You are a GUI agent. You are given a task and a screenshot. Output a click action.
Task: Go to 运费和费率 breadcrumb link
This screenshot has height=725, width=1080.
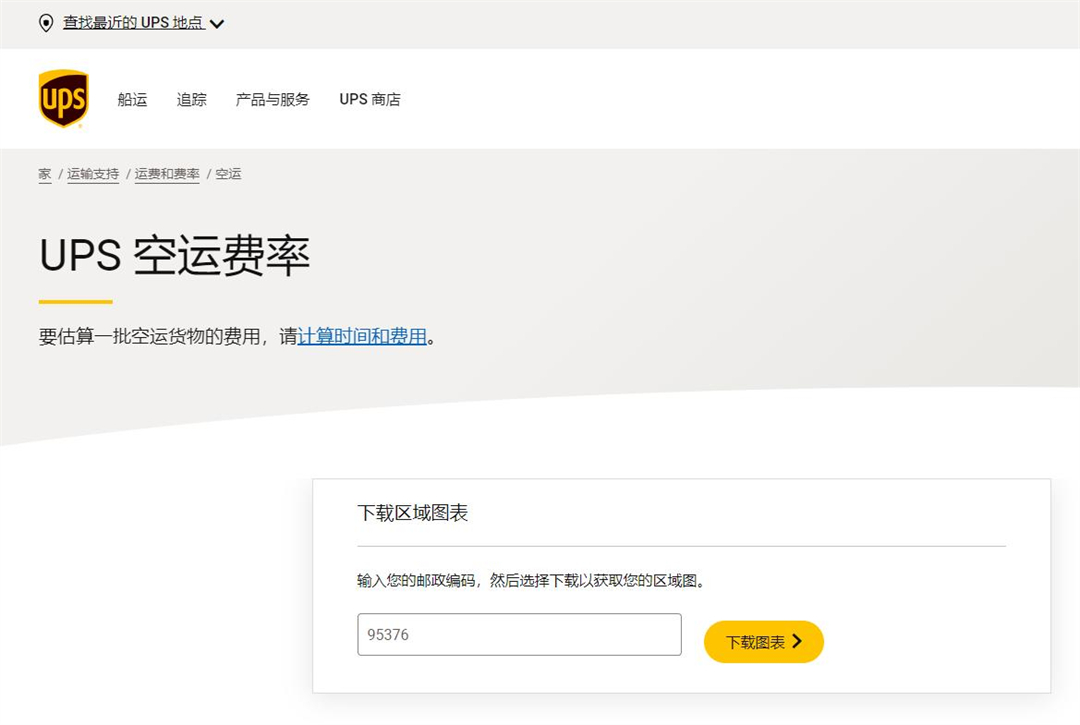(167, 174)
